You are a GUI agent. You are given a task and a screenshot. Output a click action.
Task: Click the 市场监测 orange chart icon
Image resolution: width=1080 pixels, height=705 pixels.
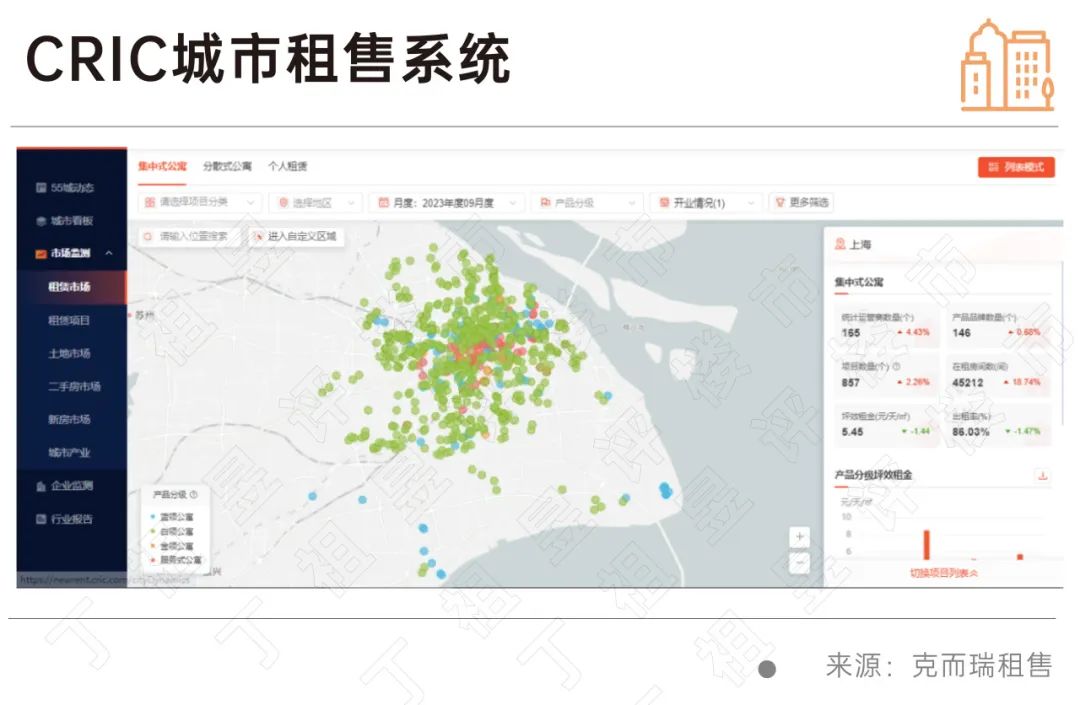click(41, 253)
